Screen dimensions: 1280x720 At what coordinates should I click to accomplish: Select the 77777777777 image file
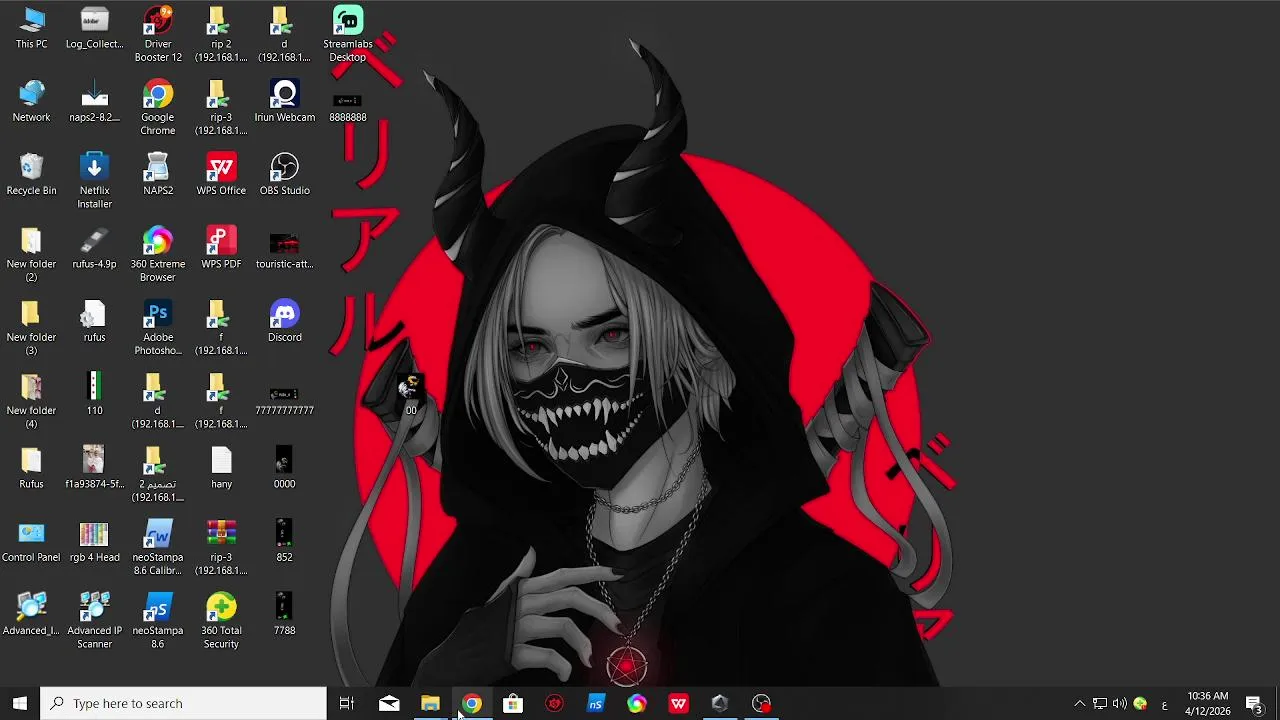click(284, 400)
